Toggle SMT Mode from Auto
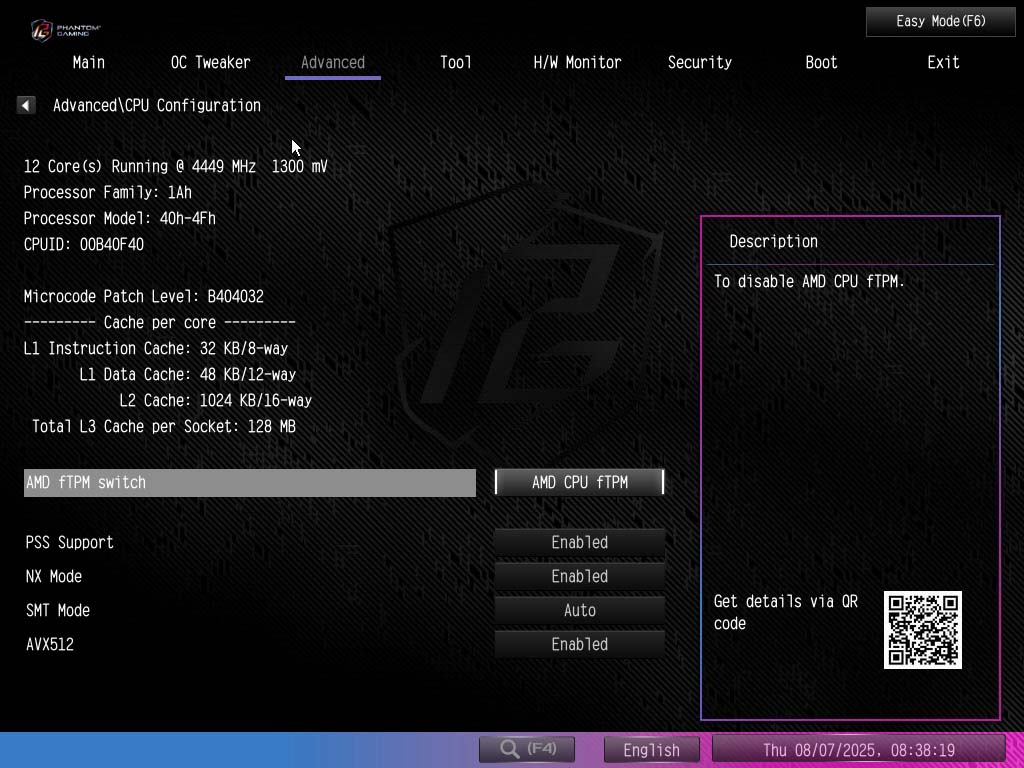The image size is (1024, 768). tap(579, 610)
